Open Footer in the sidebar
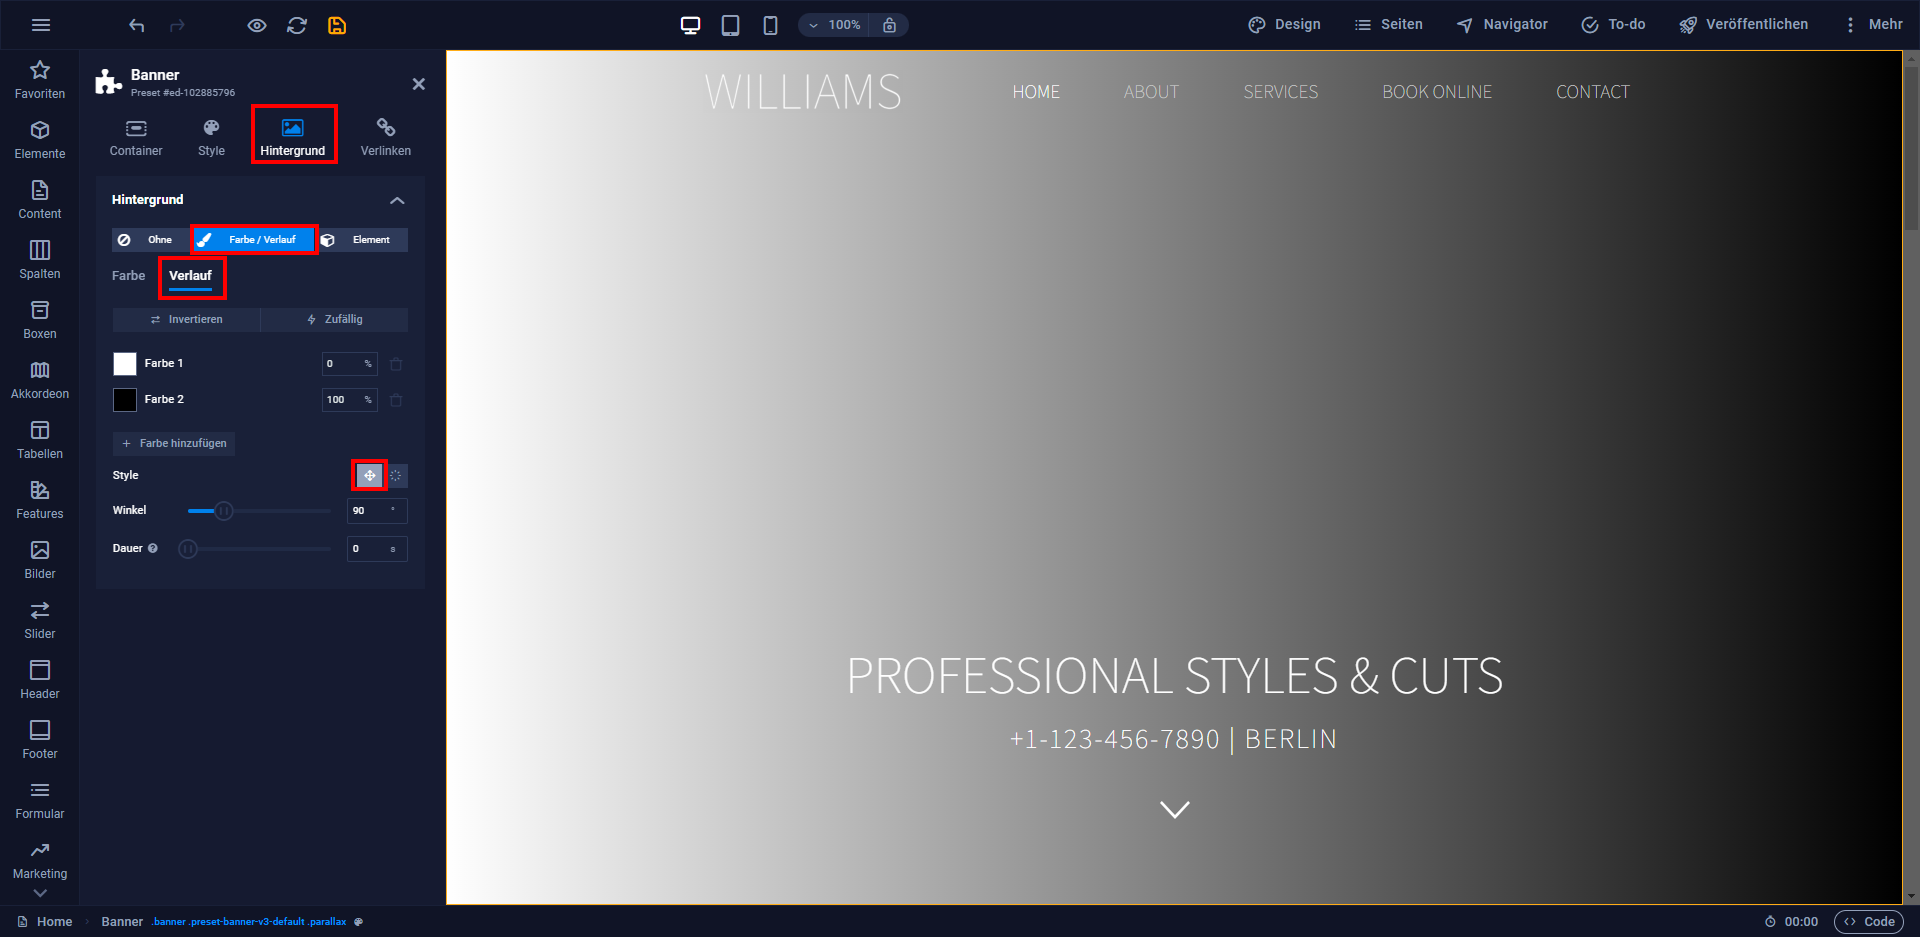The width and height of the screenshot is (1920, 937). pos(40,740)
